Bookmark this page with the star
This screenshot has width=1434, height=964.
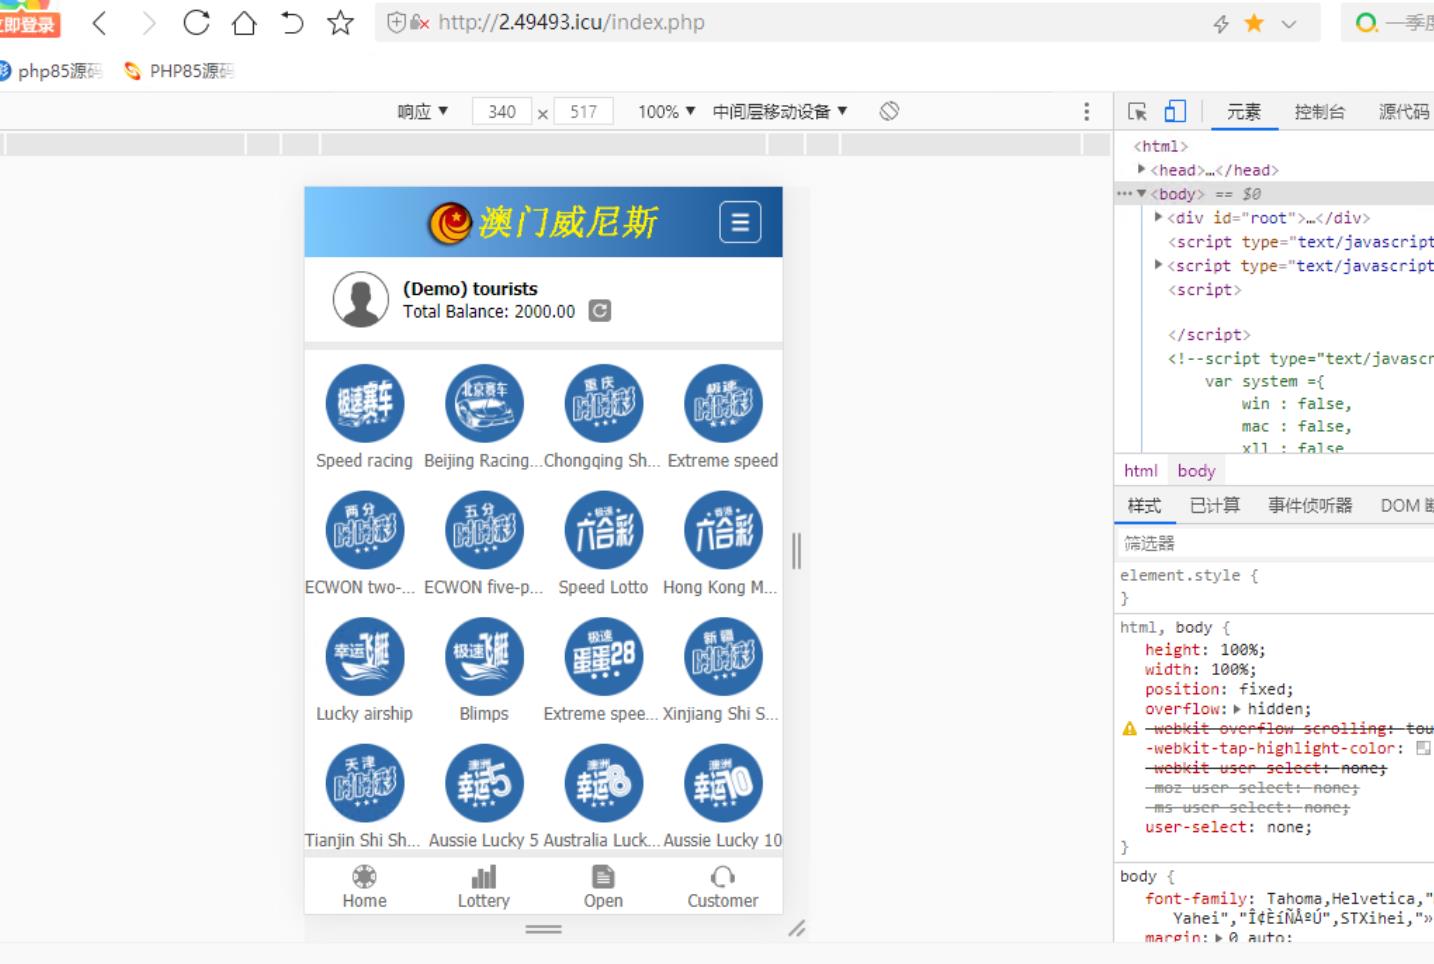click(x=340, y=22)
